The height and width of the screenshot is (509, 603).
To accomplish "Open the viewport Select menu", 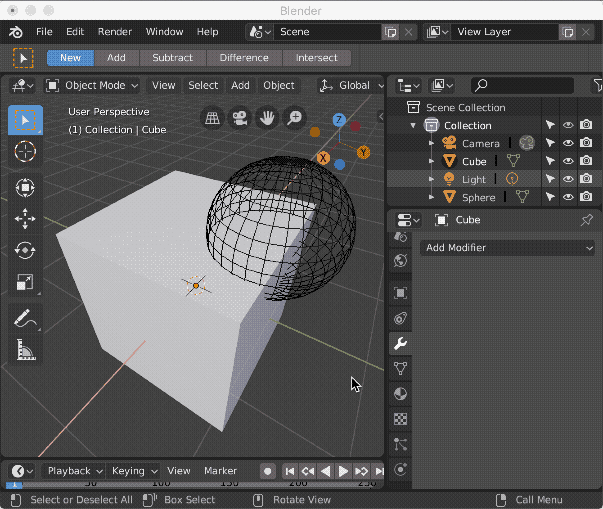I will (203, 85).
